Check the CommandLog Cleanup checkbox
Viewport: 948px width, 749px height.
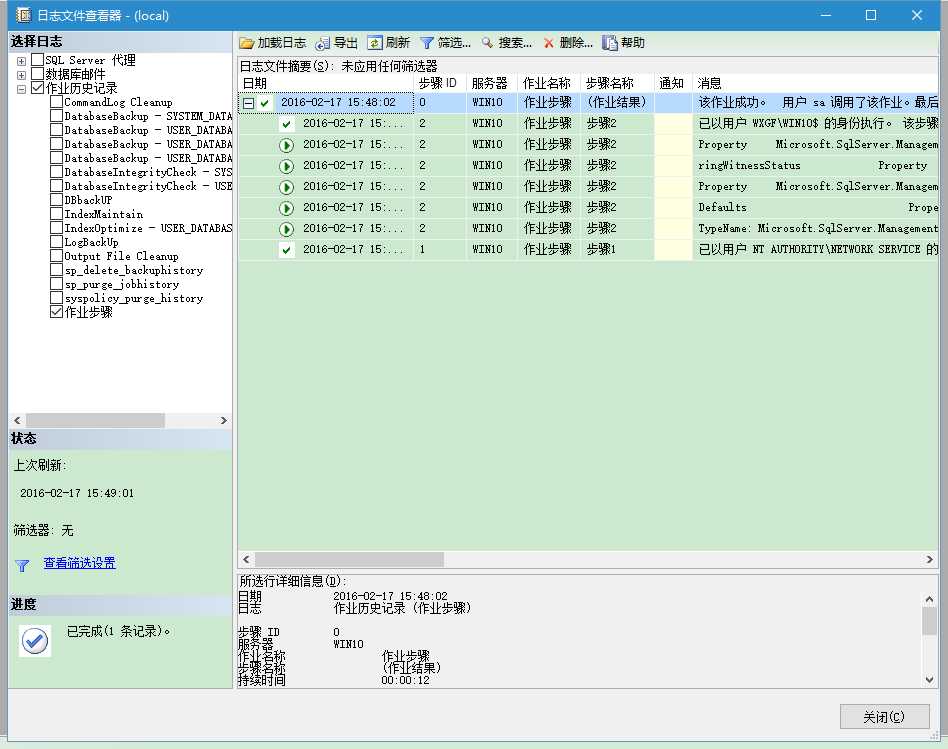56,102
